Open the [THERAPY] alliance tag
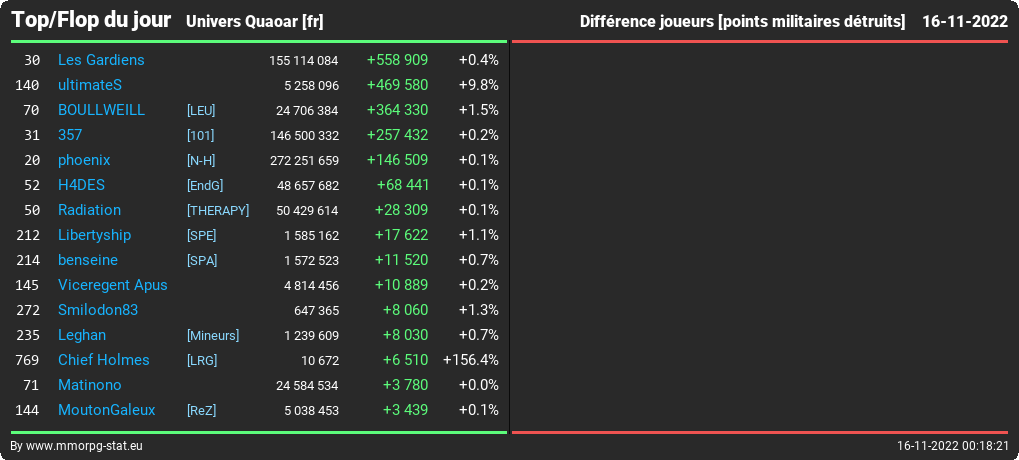The image size is (1019, 460). point(218,211)
